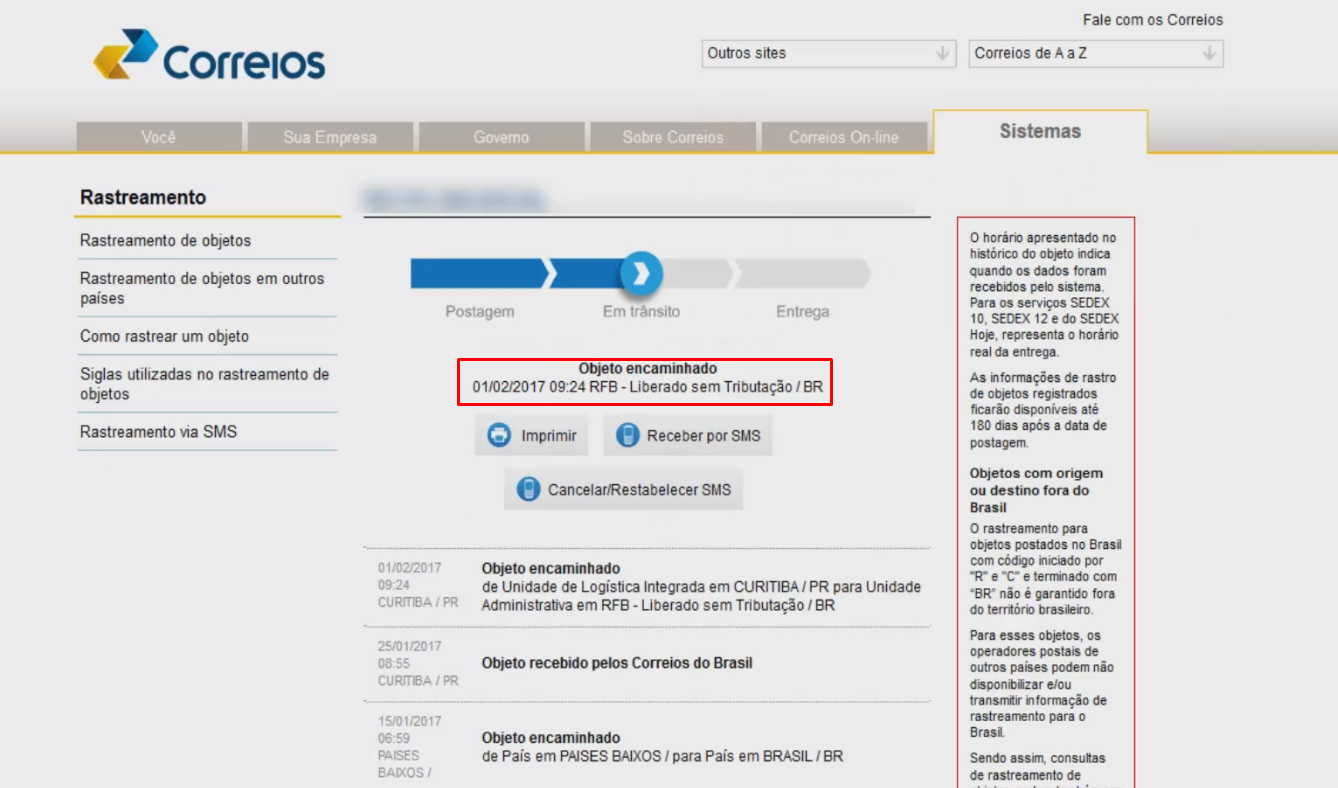Click 'Objeto recebido pelos Correios do Brasil' entry
This screenshot has width=1338, height=788.
617,663
